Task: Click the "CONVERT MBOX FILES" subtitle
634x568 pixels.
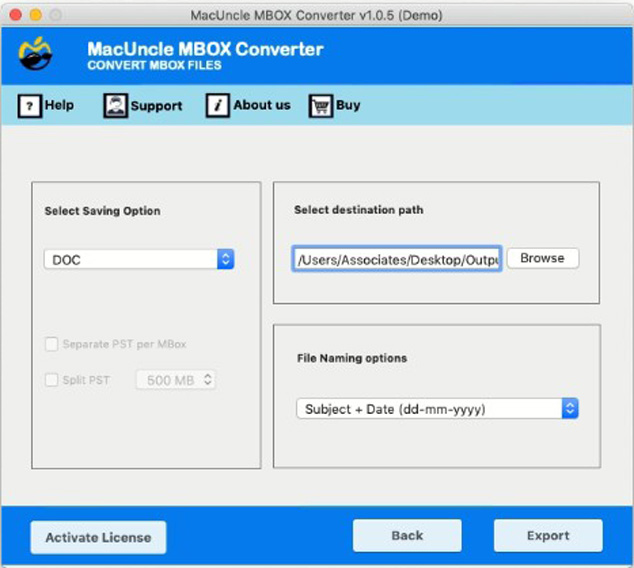Action: click(154, 65)
